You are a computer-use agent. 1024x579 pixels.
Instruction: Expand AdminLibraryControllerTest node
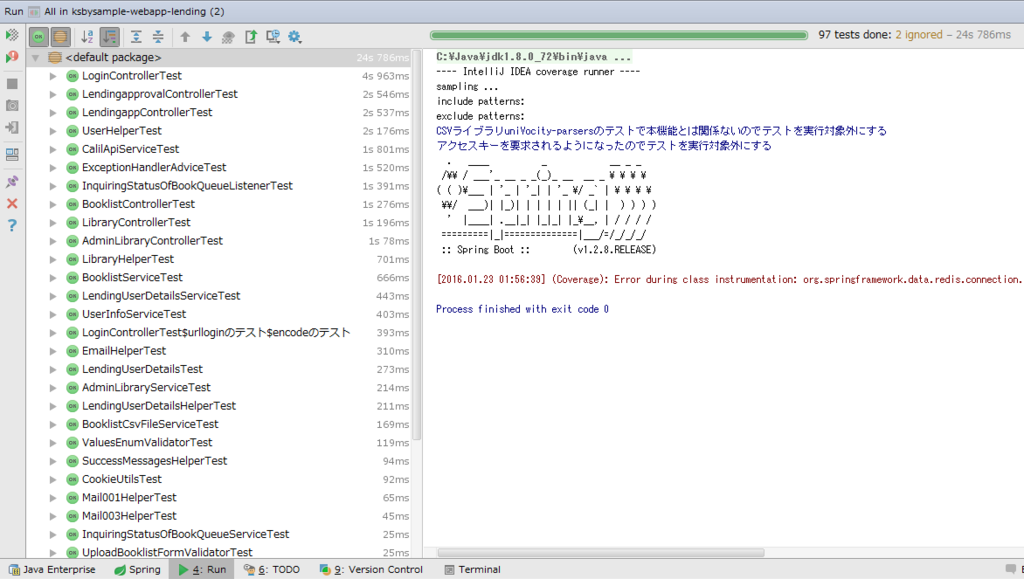point(53,241)
